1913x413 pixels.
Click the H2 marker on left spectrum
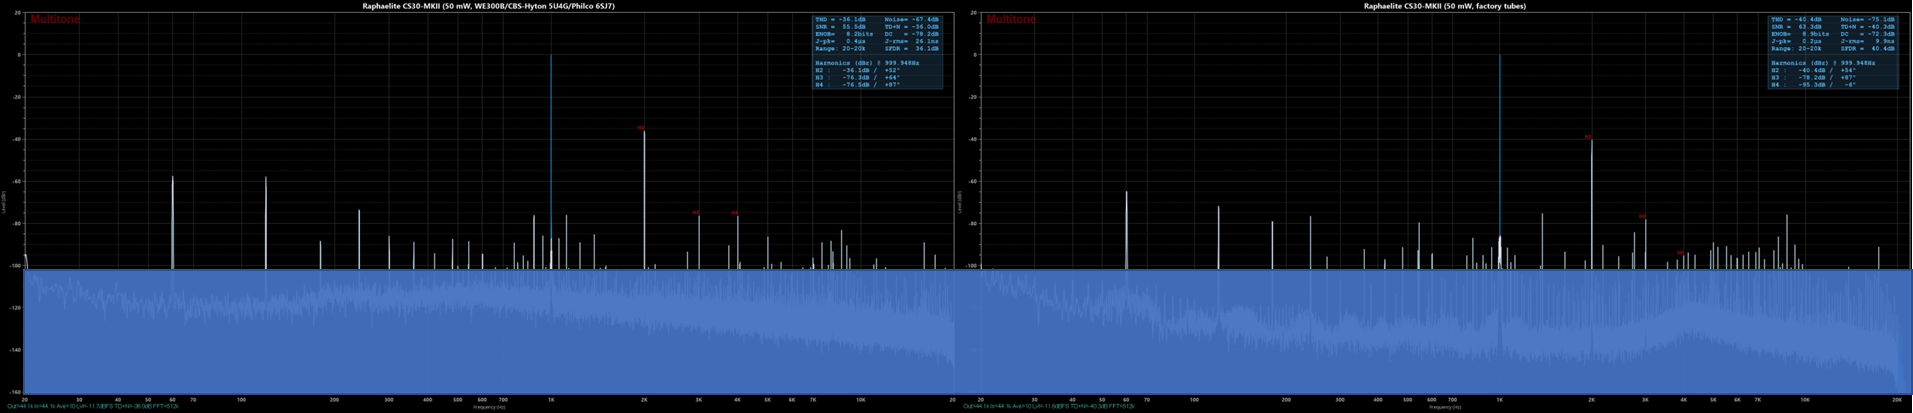tap(641, 128)
